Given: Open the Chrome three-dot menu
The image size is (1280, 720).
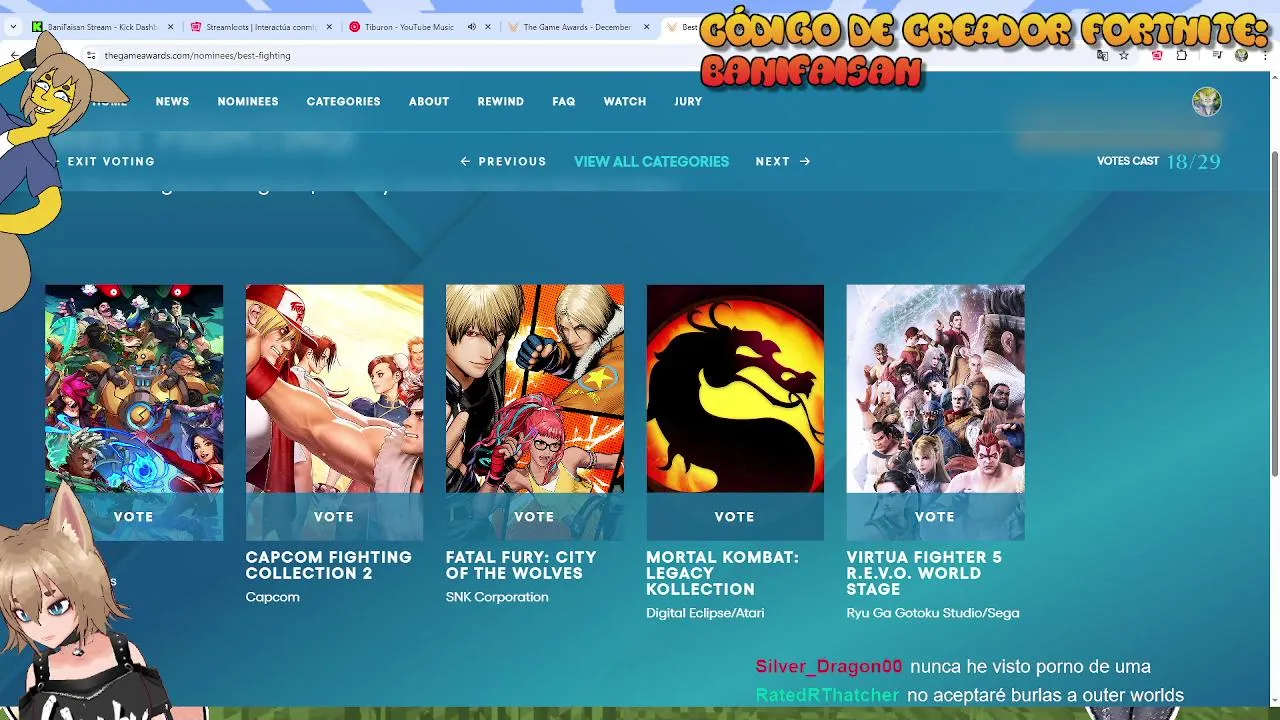Looking at the screenshot, I should click(x=1263, y=55).
